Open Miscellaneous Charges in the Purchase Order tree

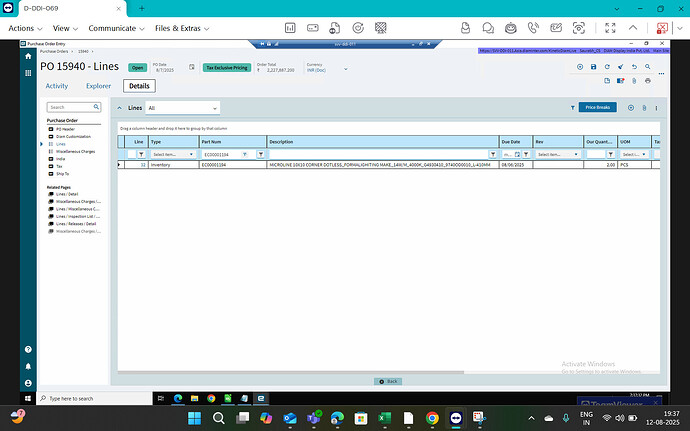click(x=75, y=151)
